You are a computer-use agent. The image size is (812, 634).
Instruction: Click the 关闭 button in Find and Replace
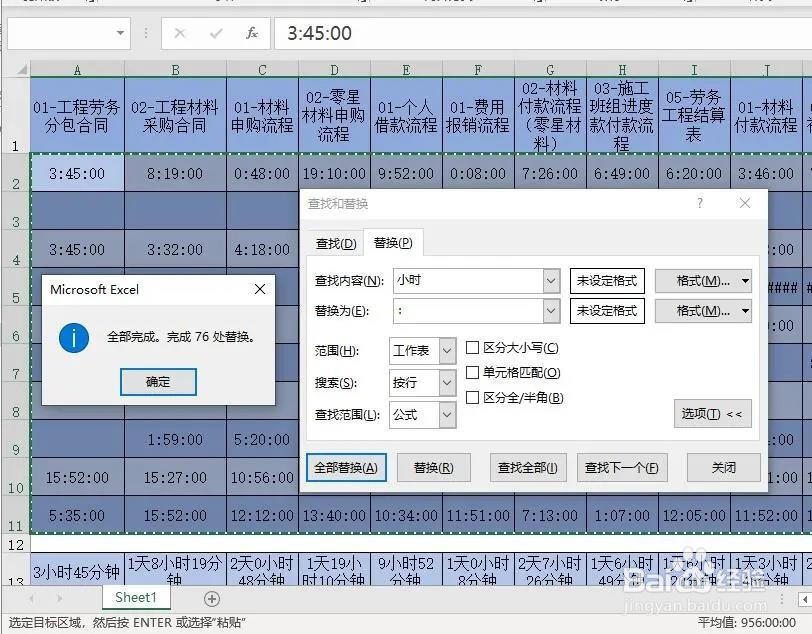click(x=723, y=468)
